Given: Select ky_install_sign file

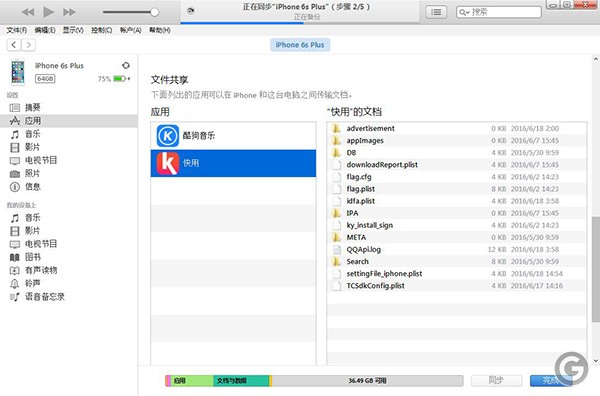Looking at the screenshot, I should pyautogui.click(x=457, y=225).
